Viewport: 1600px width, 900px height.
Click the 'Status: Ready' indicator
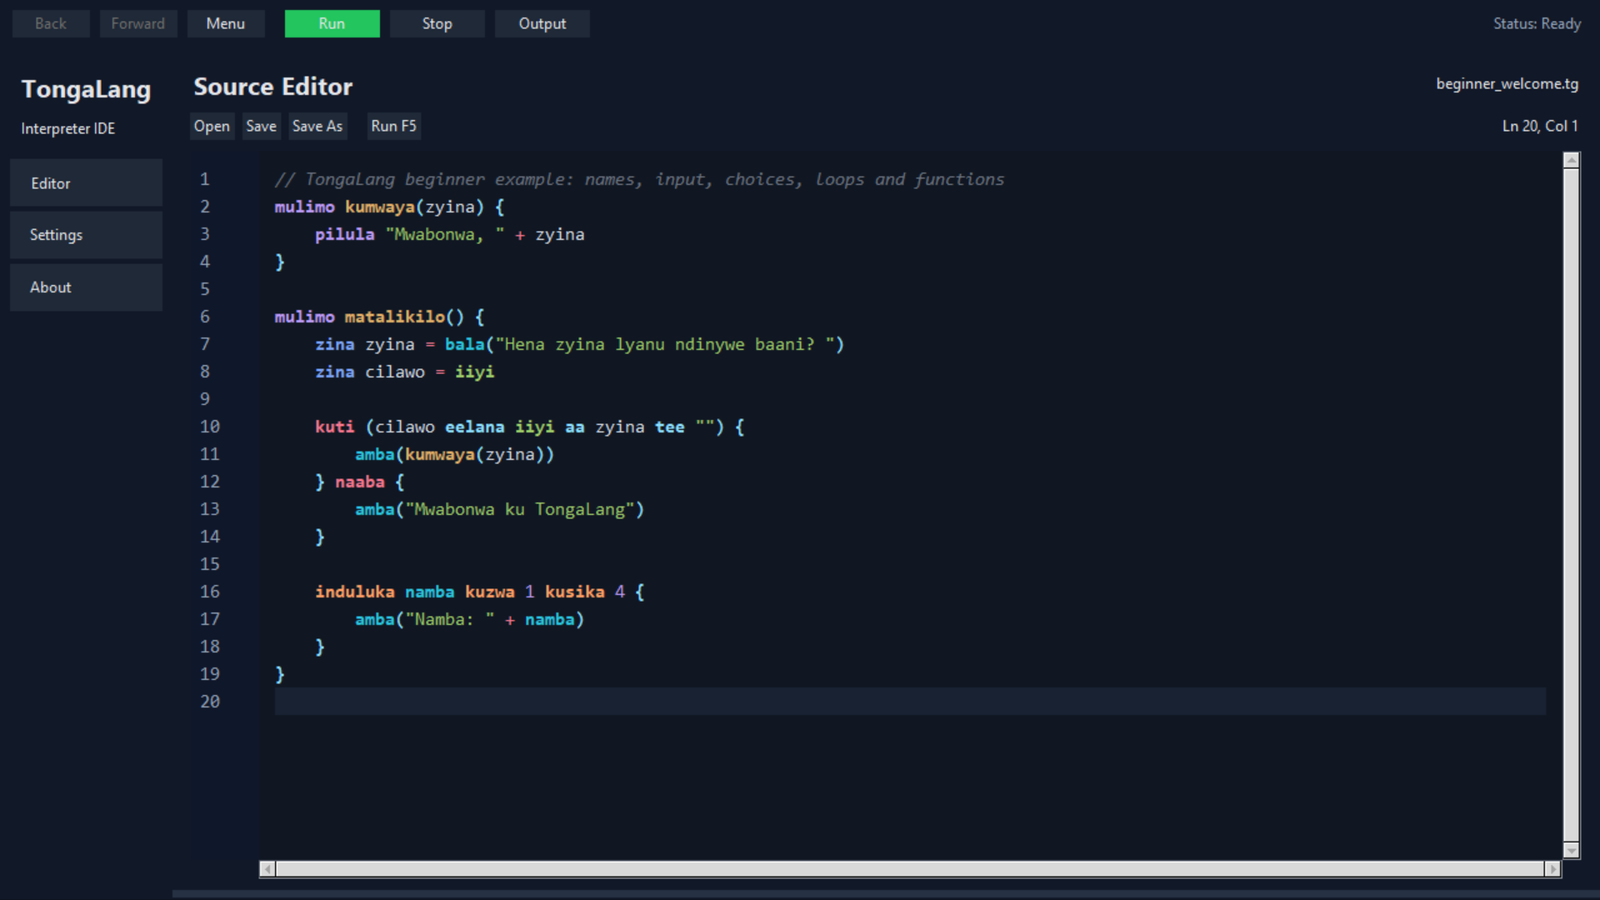point(1537,24)
